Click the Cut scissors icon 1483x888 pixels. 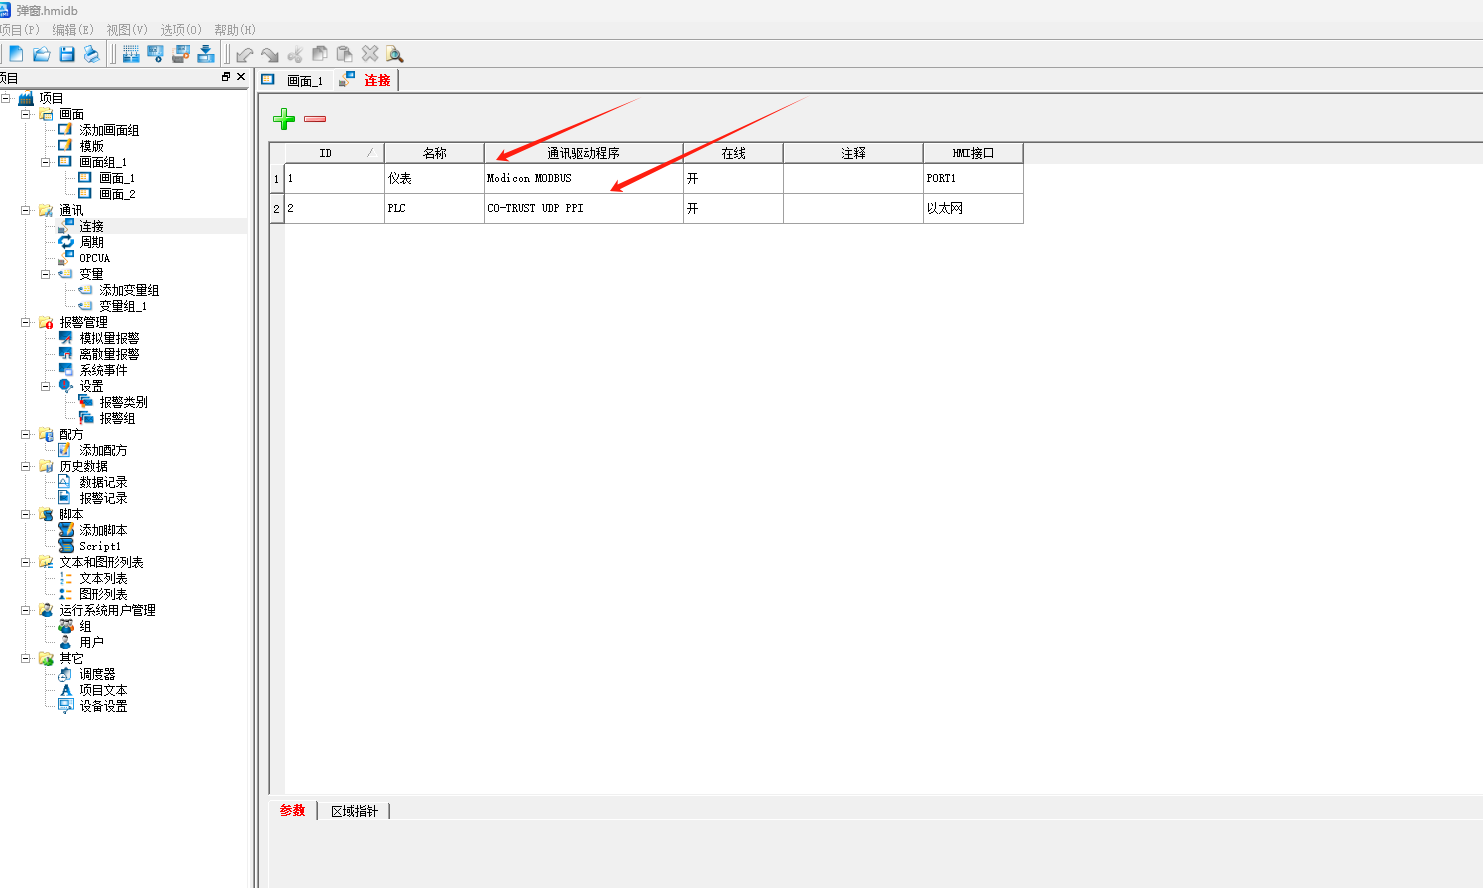coord(295,54)
